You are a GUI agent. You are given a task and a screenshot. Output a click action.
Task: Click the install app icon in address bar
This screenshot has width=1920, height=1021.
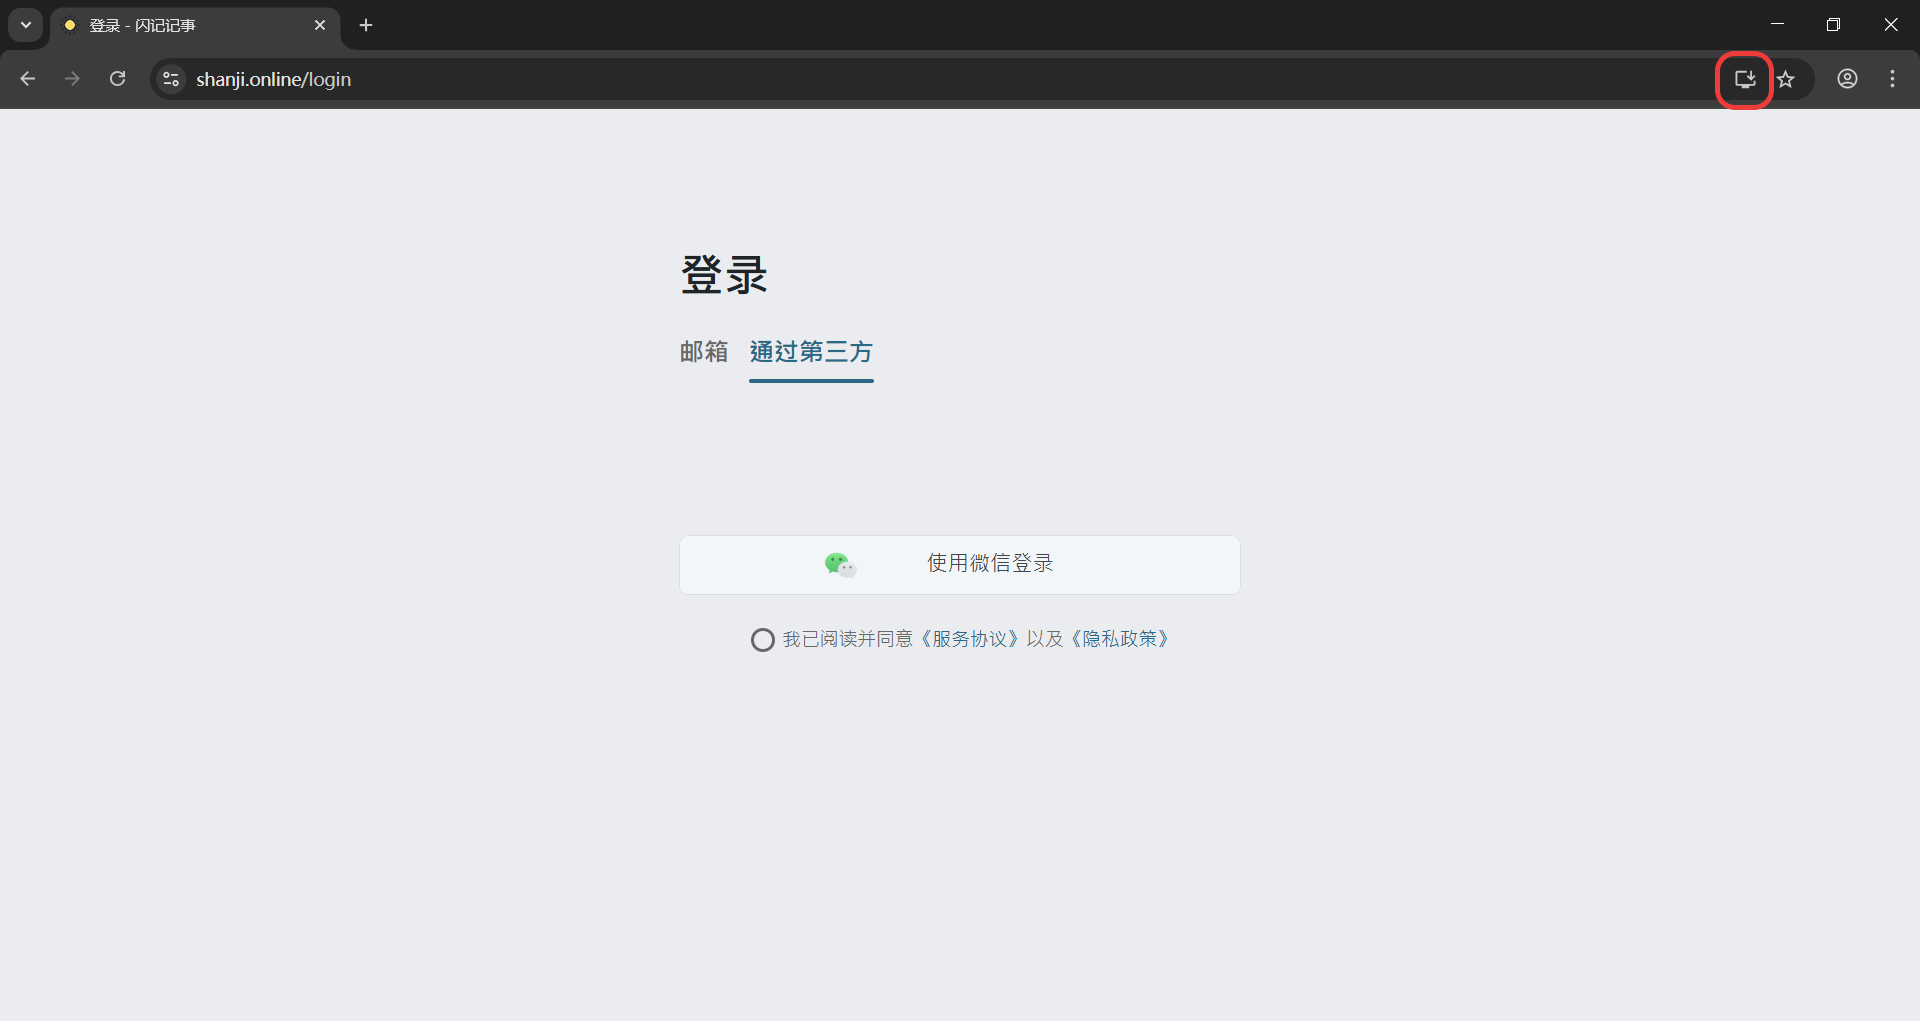1744,79
